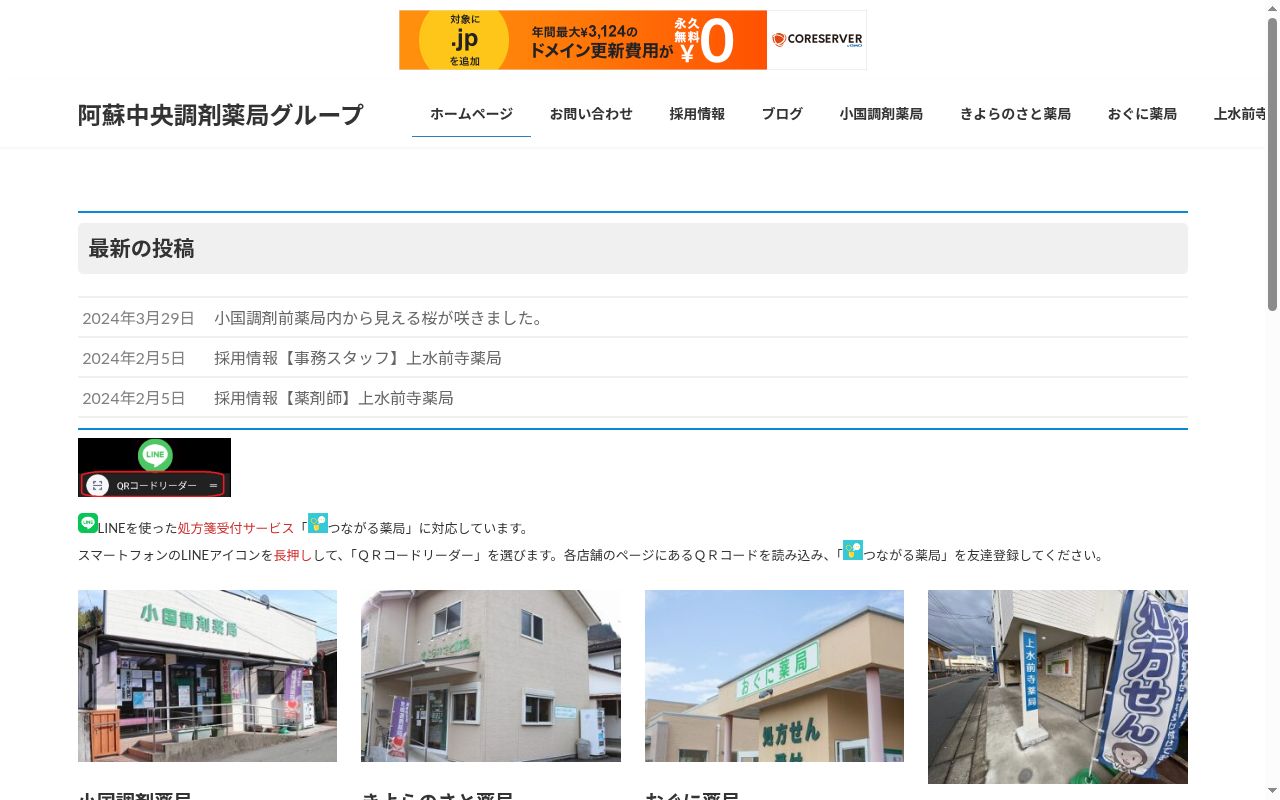Screen dimensions: 1280x800
Task: Click the vertical page scrollbar
Action: click(x=1273, y=165)
